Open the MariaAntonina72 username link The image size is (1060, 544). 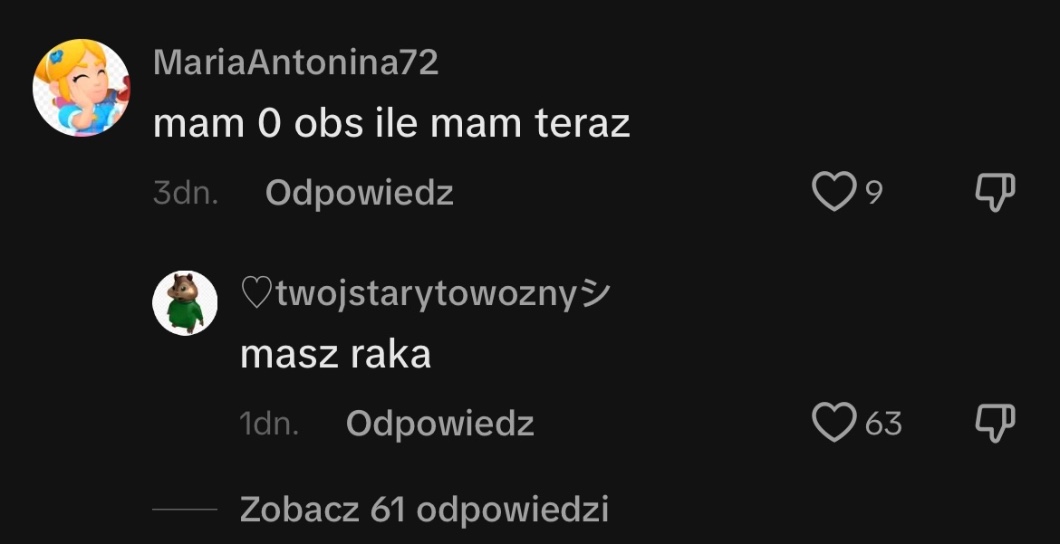[x=296, y=63]
